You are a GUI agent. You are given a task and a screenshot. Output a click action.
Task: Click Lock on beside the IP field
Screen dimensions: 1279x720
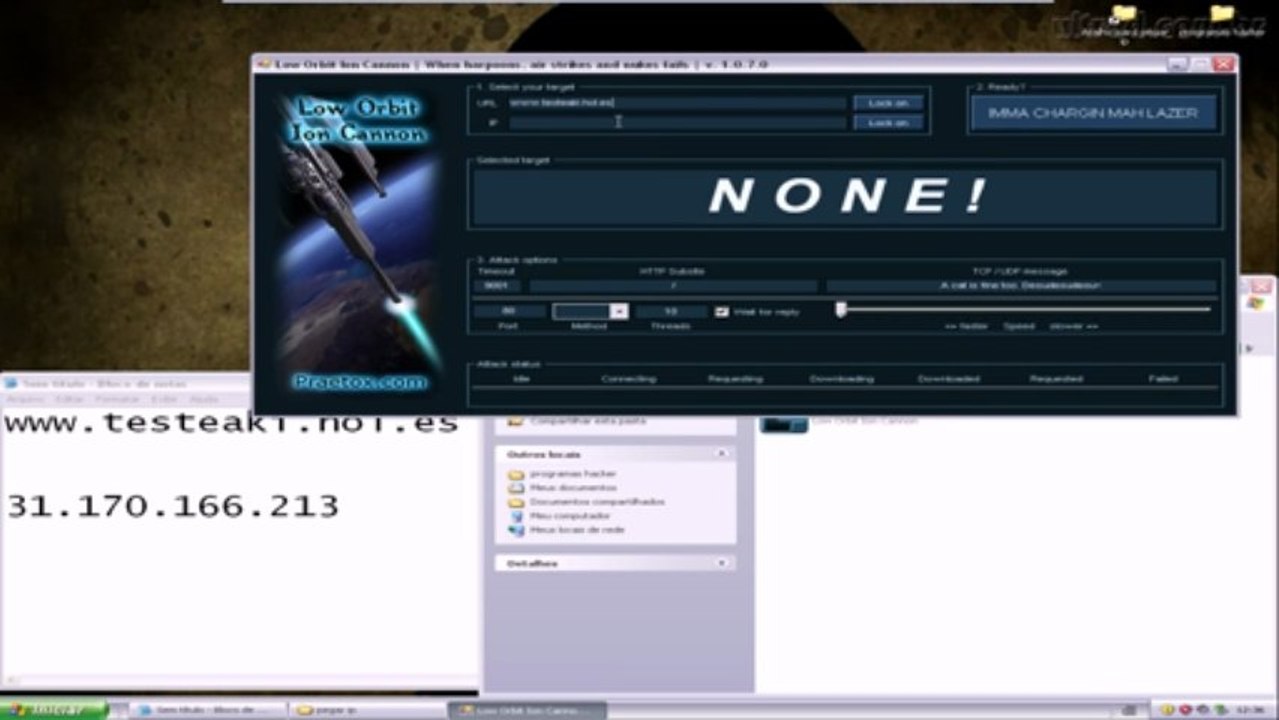888,122
